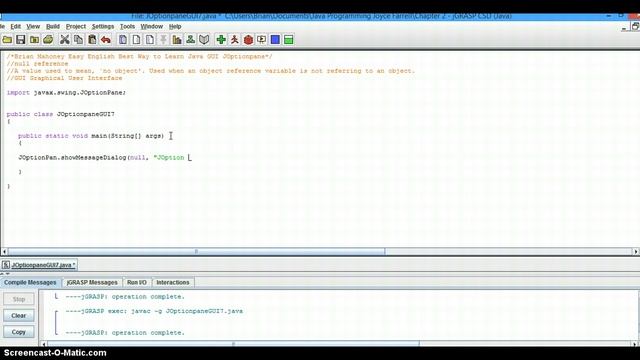Open the complexity profile bar-chart icon
The width and height of the screenshot is (640, 360).
tap(177, 40)
